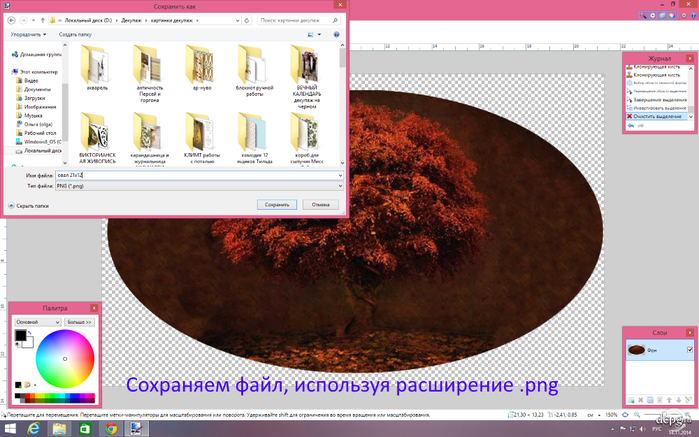Select the ар-нуво folder
Viewport: 699px width, 437px height.
pos(202,68)
